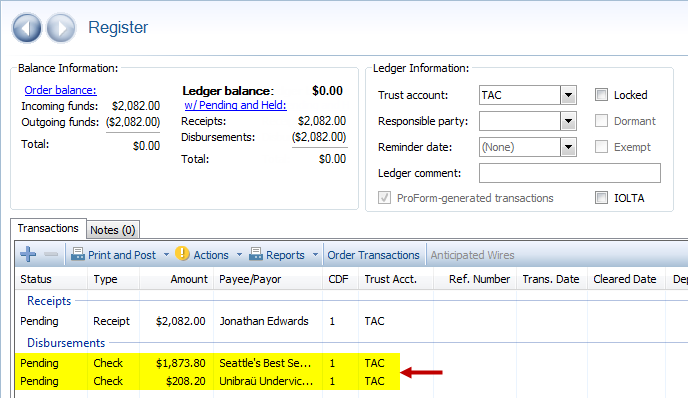Viewport: 688px width, 398px height.
Task: Click the ProForm-generated transactions checkbox
Action: click(384, 197)
